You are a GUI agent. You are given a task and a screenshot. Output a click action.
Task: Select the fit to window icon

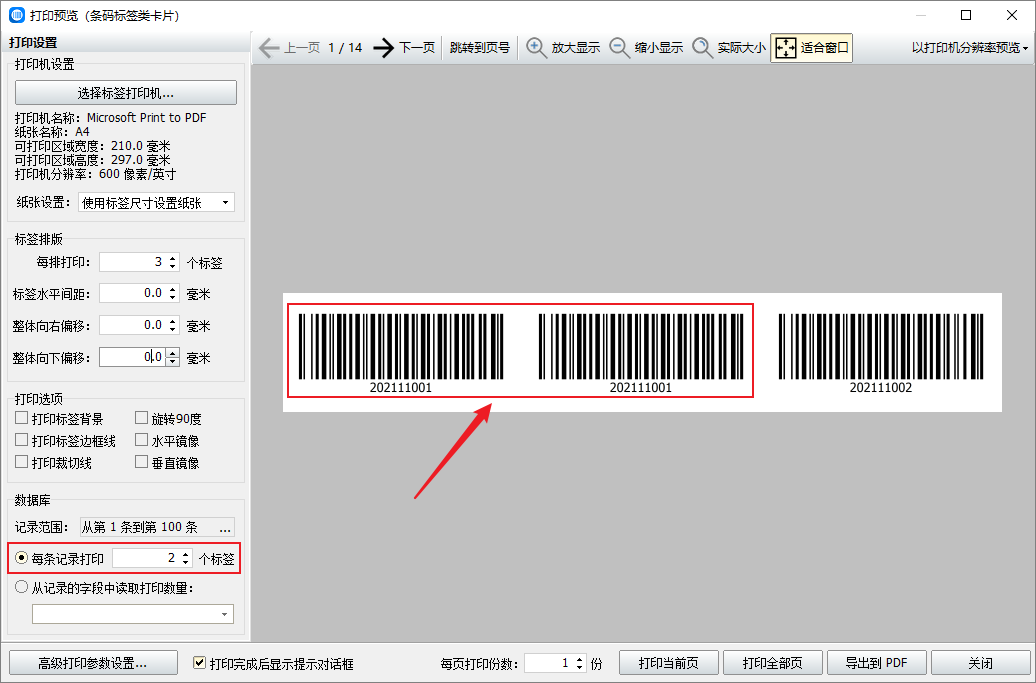786,48
